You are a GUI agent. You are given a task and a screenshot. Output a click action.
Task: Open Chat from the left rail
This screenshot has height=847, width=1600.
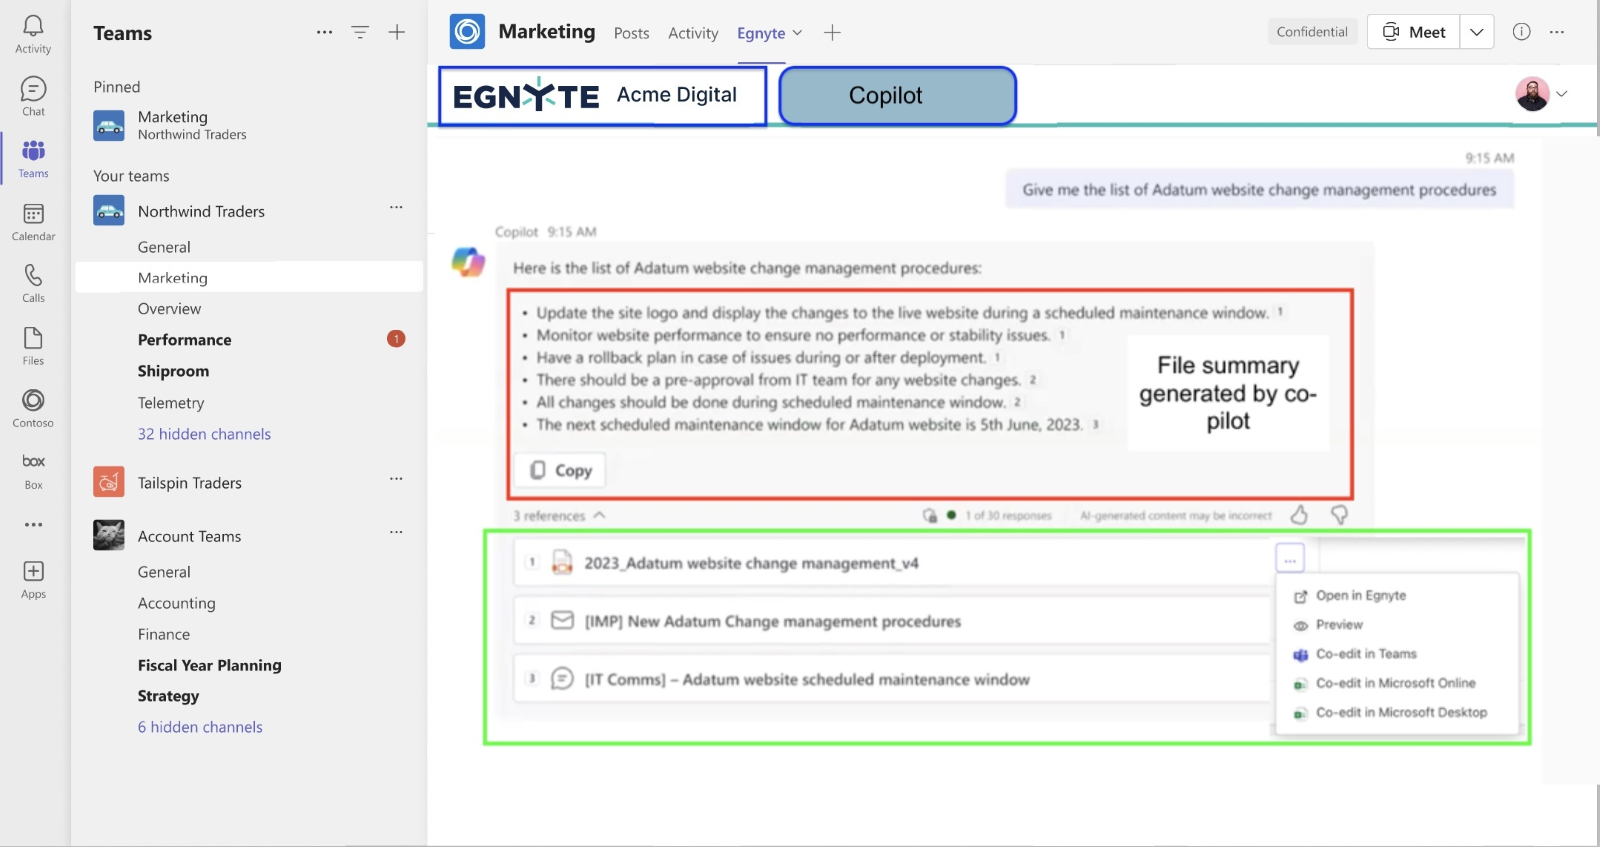[x=33, y=96]
